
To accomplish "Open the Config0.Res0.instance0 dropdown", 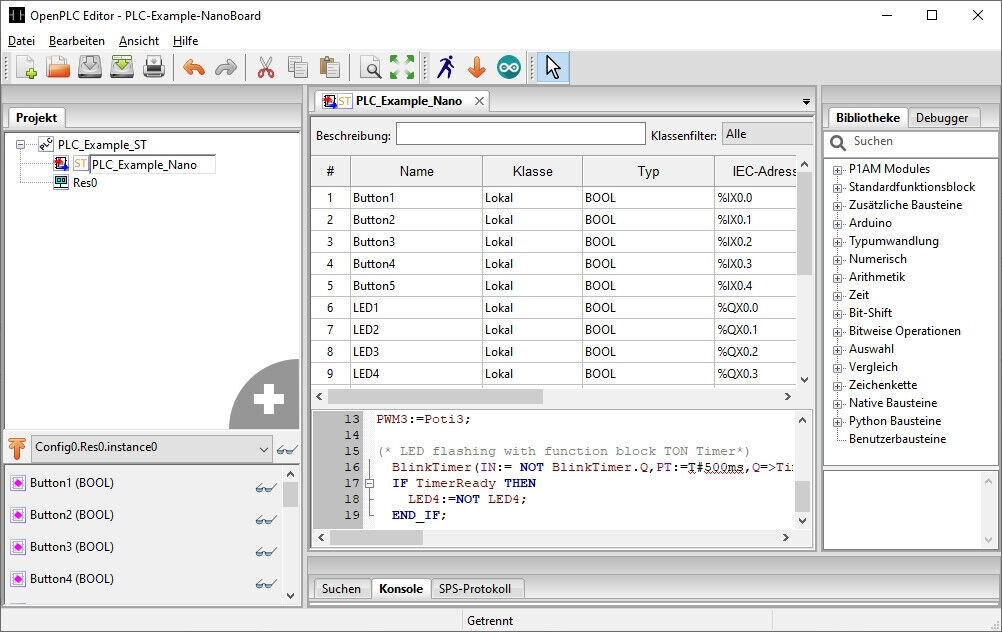I will pyautogui.click(x=263, y=449).
